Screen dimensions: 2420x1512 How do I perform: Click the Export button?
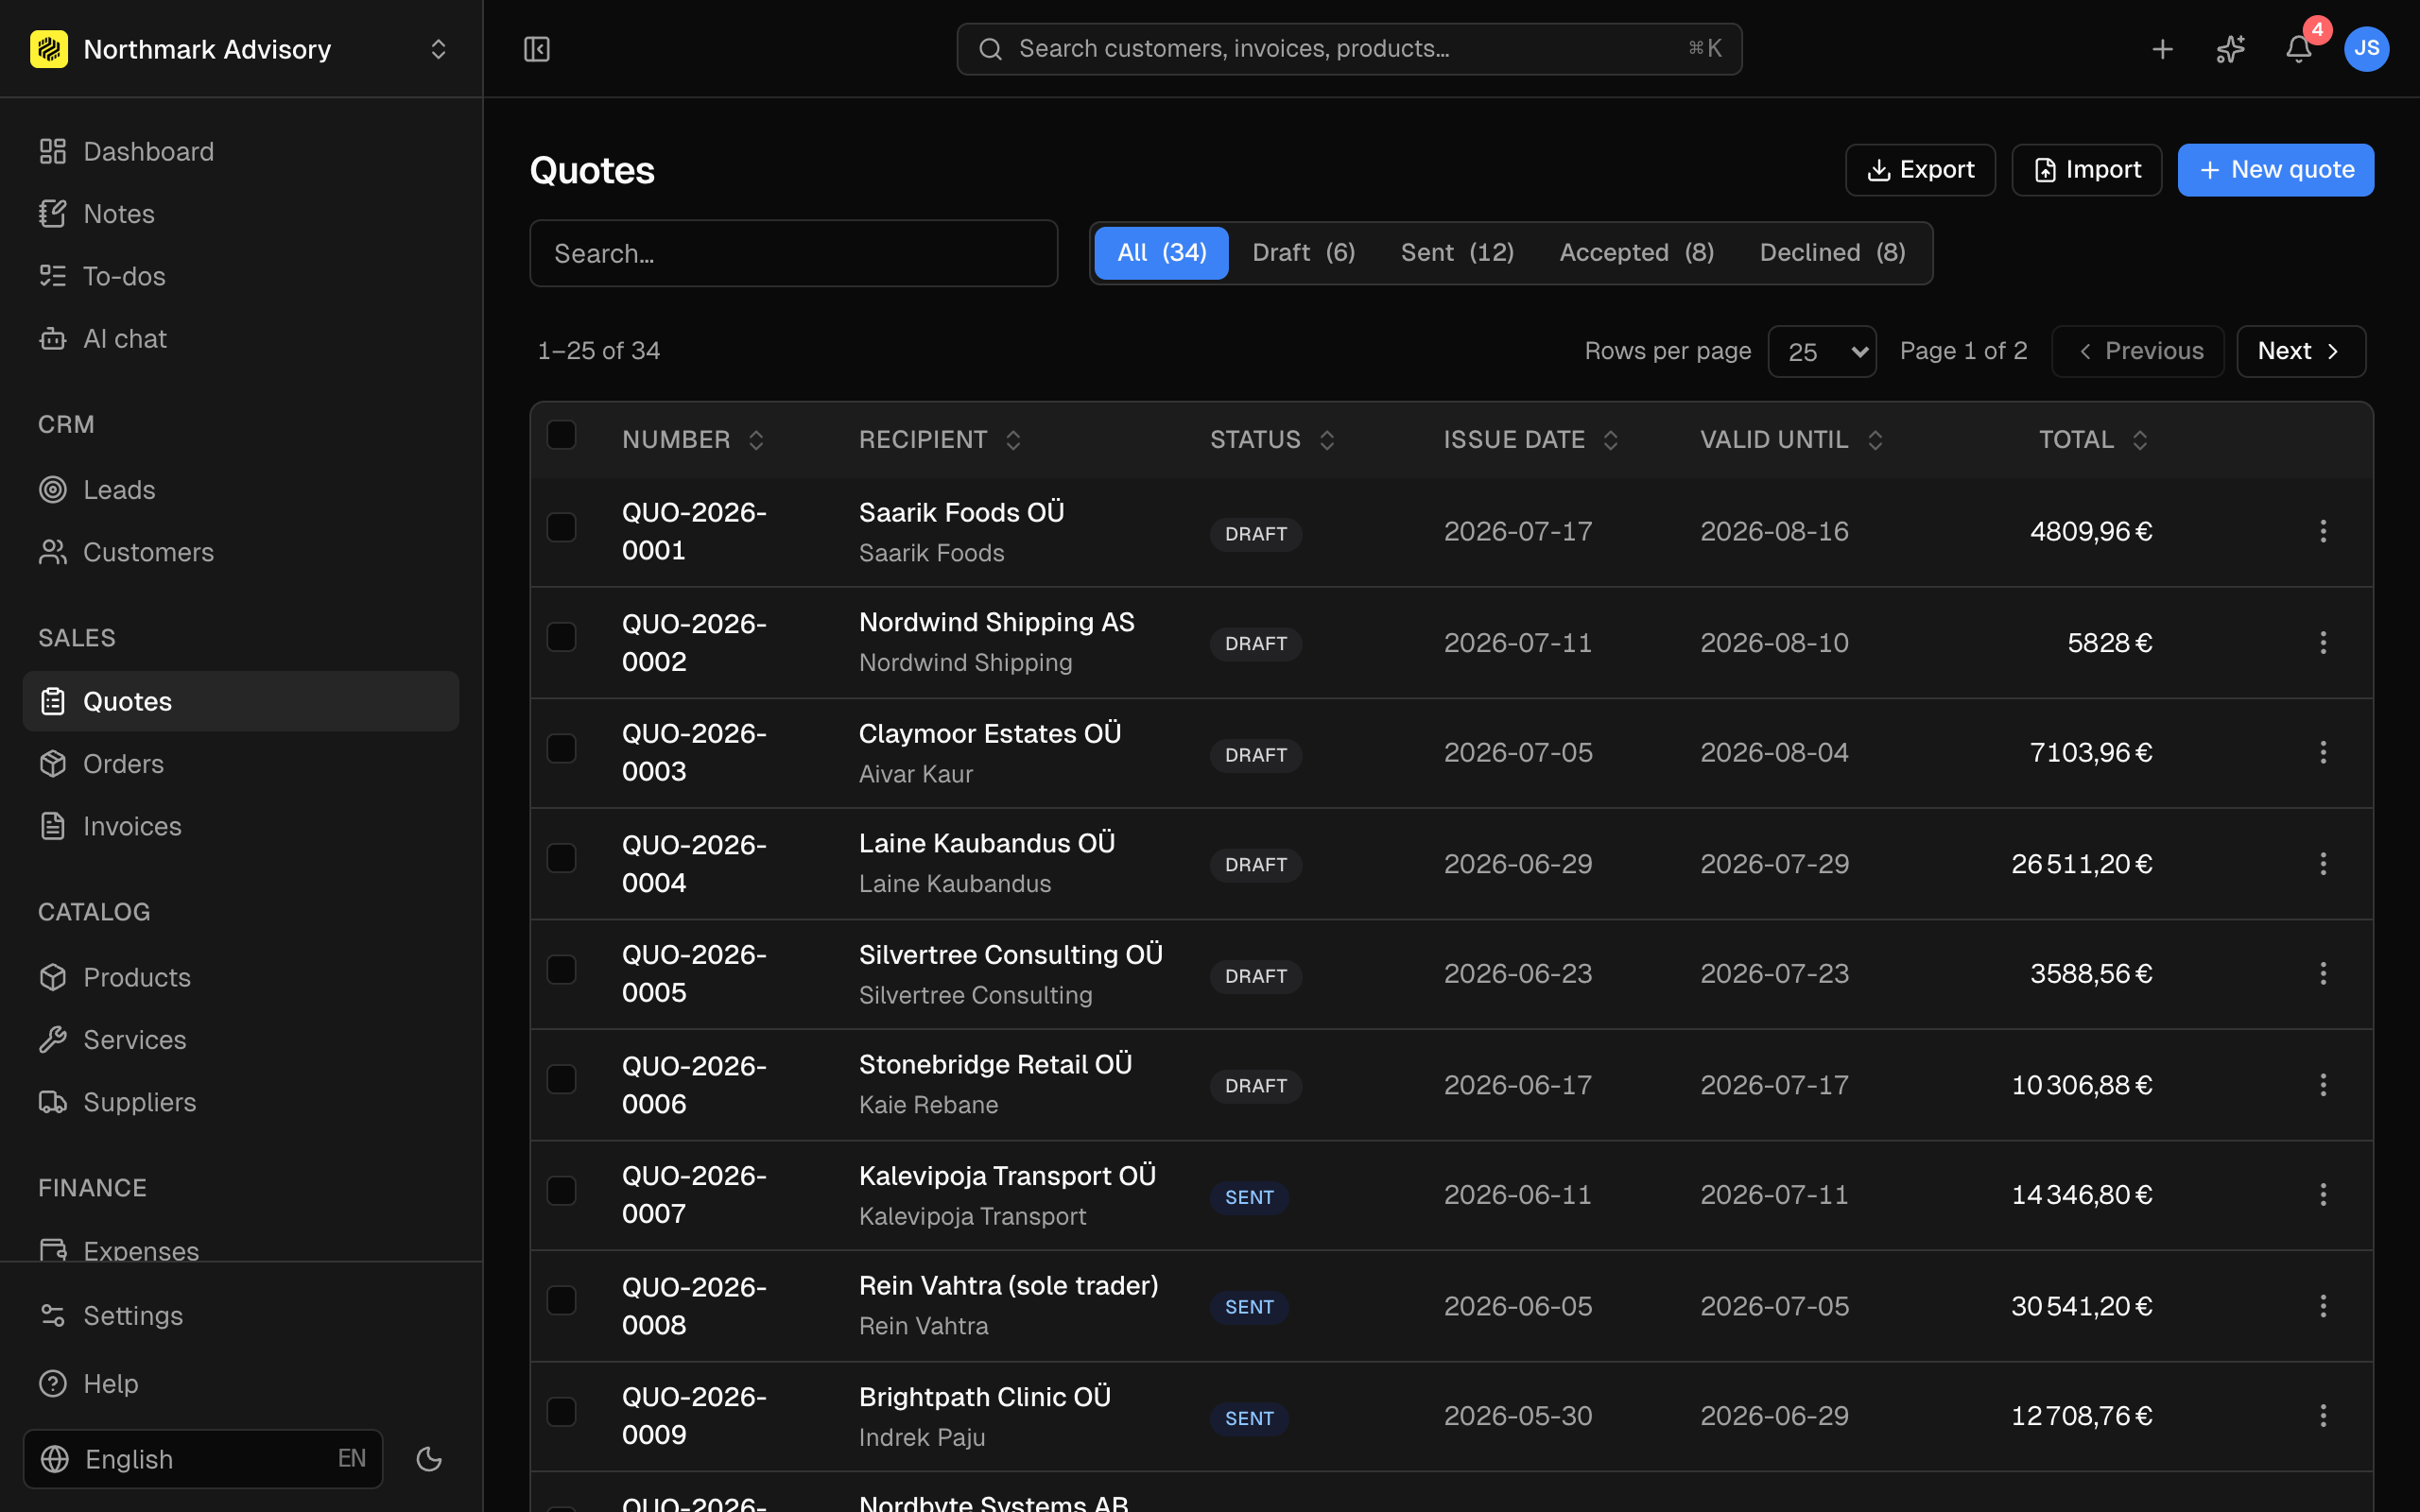(x=1920, y=170)
